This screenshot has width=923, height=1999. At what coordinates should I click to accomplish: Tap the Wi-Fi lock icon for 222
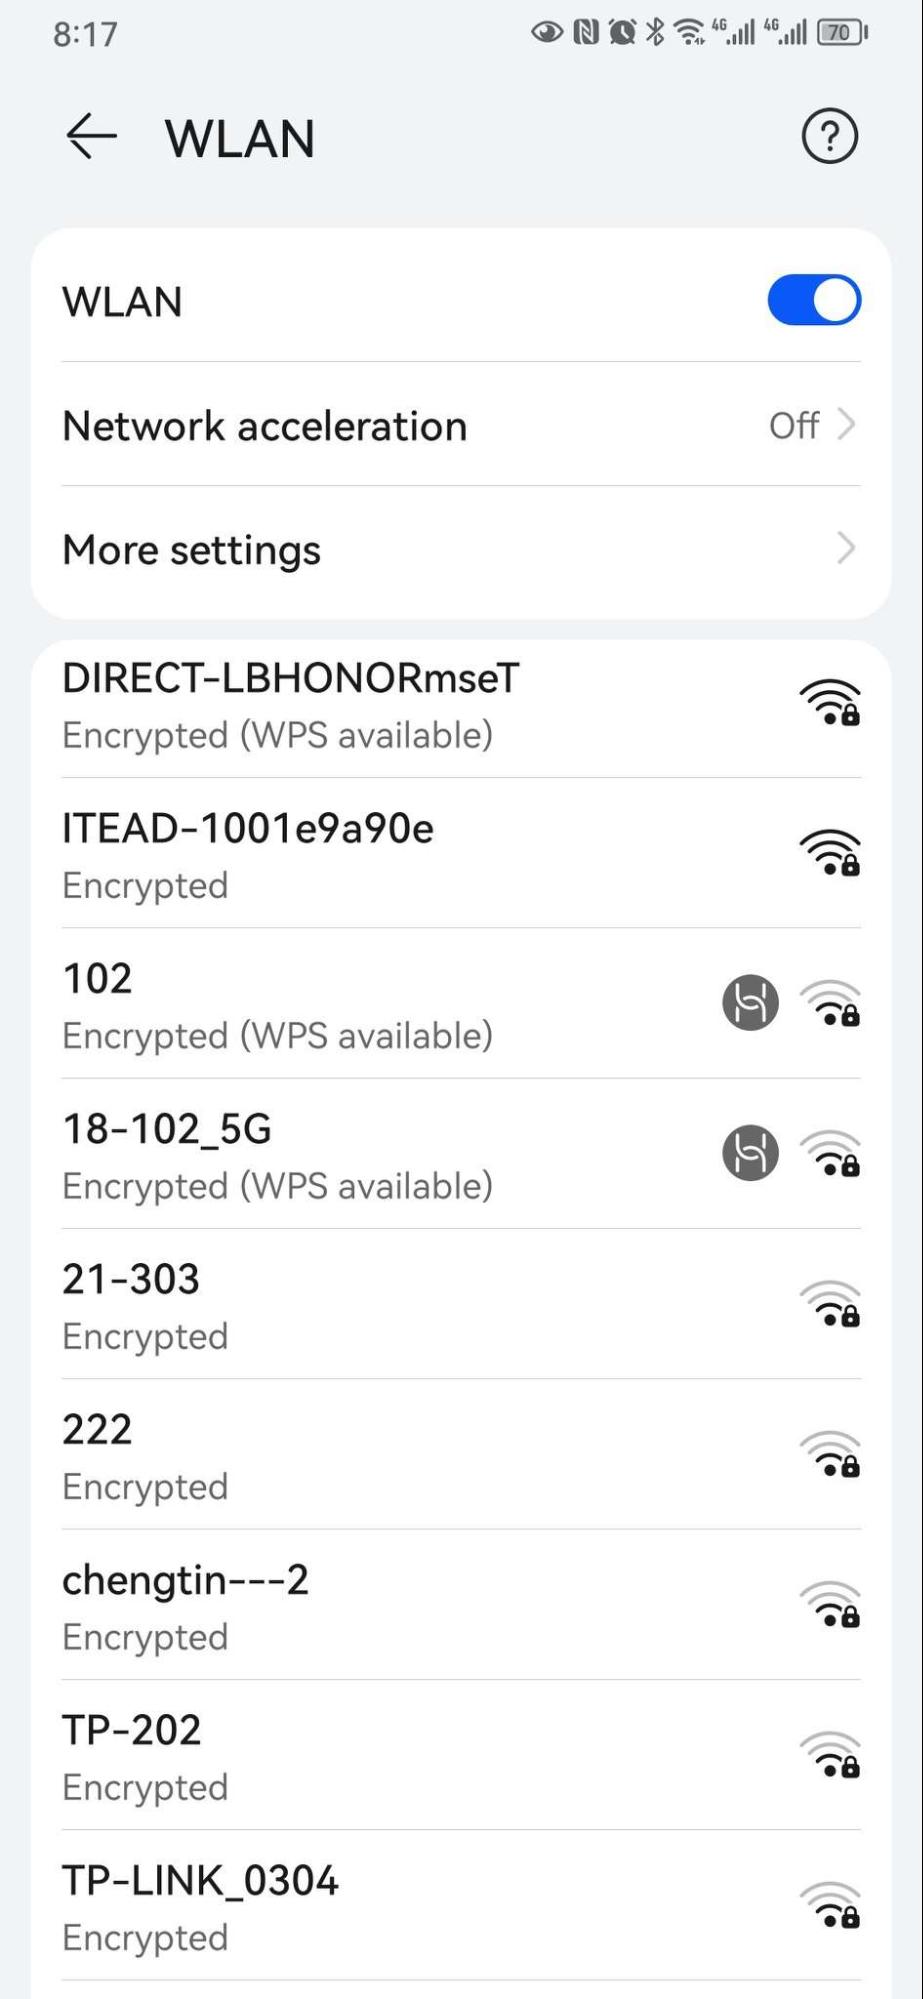click(x=830, y=1453)
